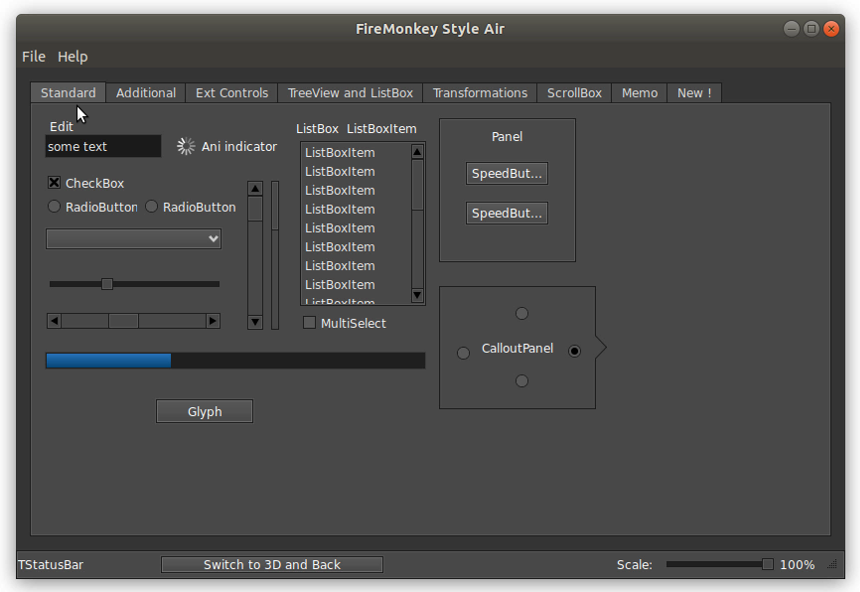Click the Glyph button
Screen dimensions: 860x592
(205, 411)
